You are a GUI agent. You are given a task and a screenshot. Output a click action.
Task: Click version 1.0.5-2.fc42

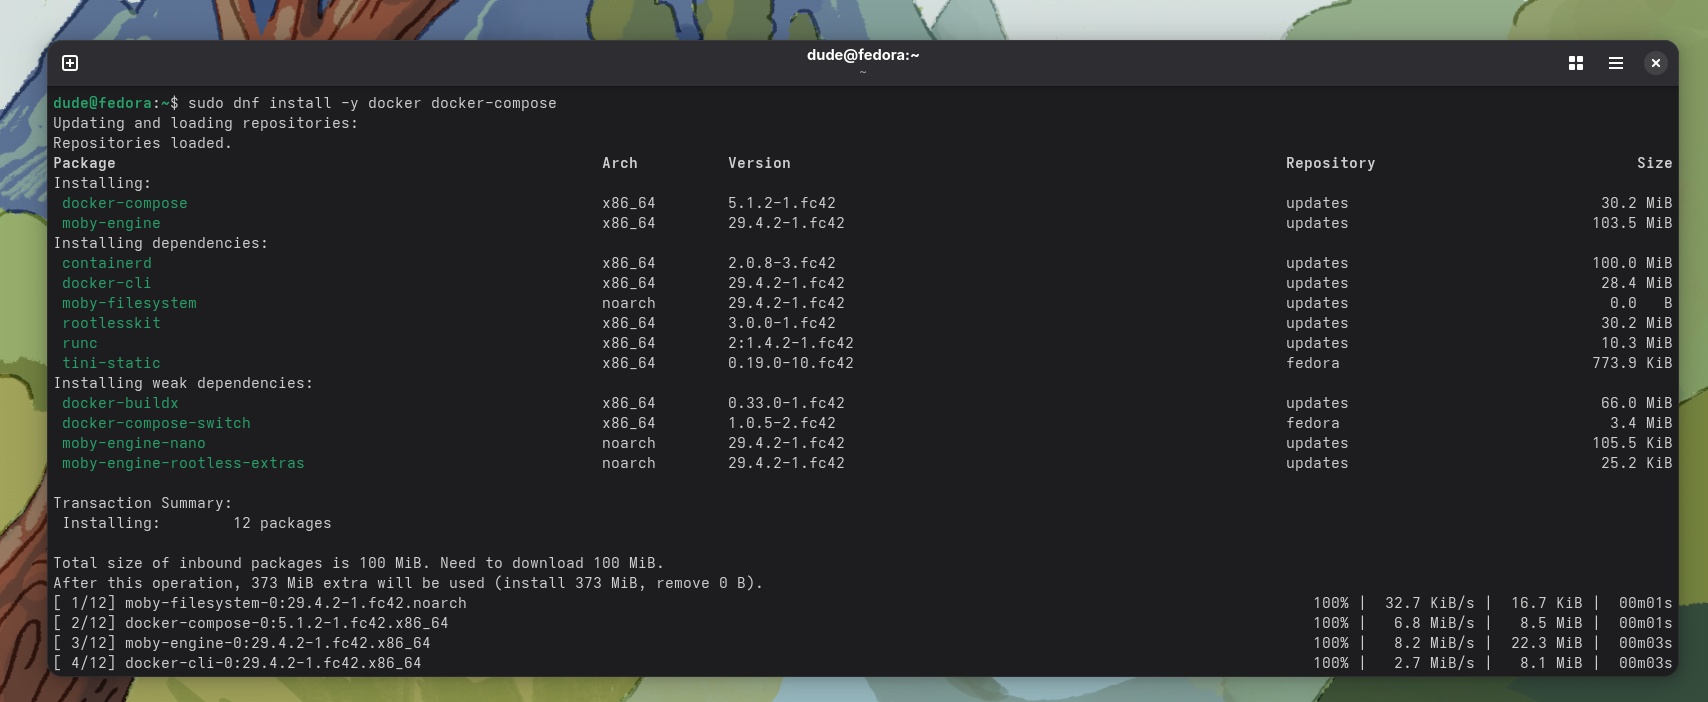tap(782, 423)
